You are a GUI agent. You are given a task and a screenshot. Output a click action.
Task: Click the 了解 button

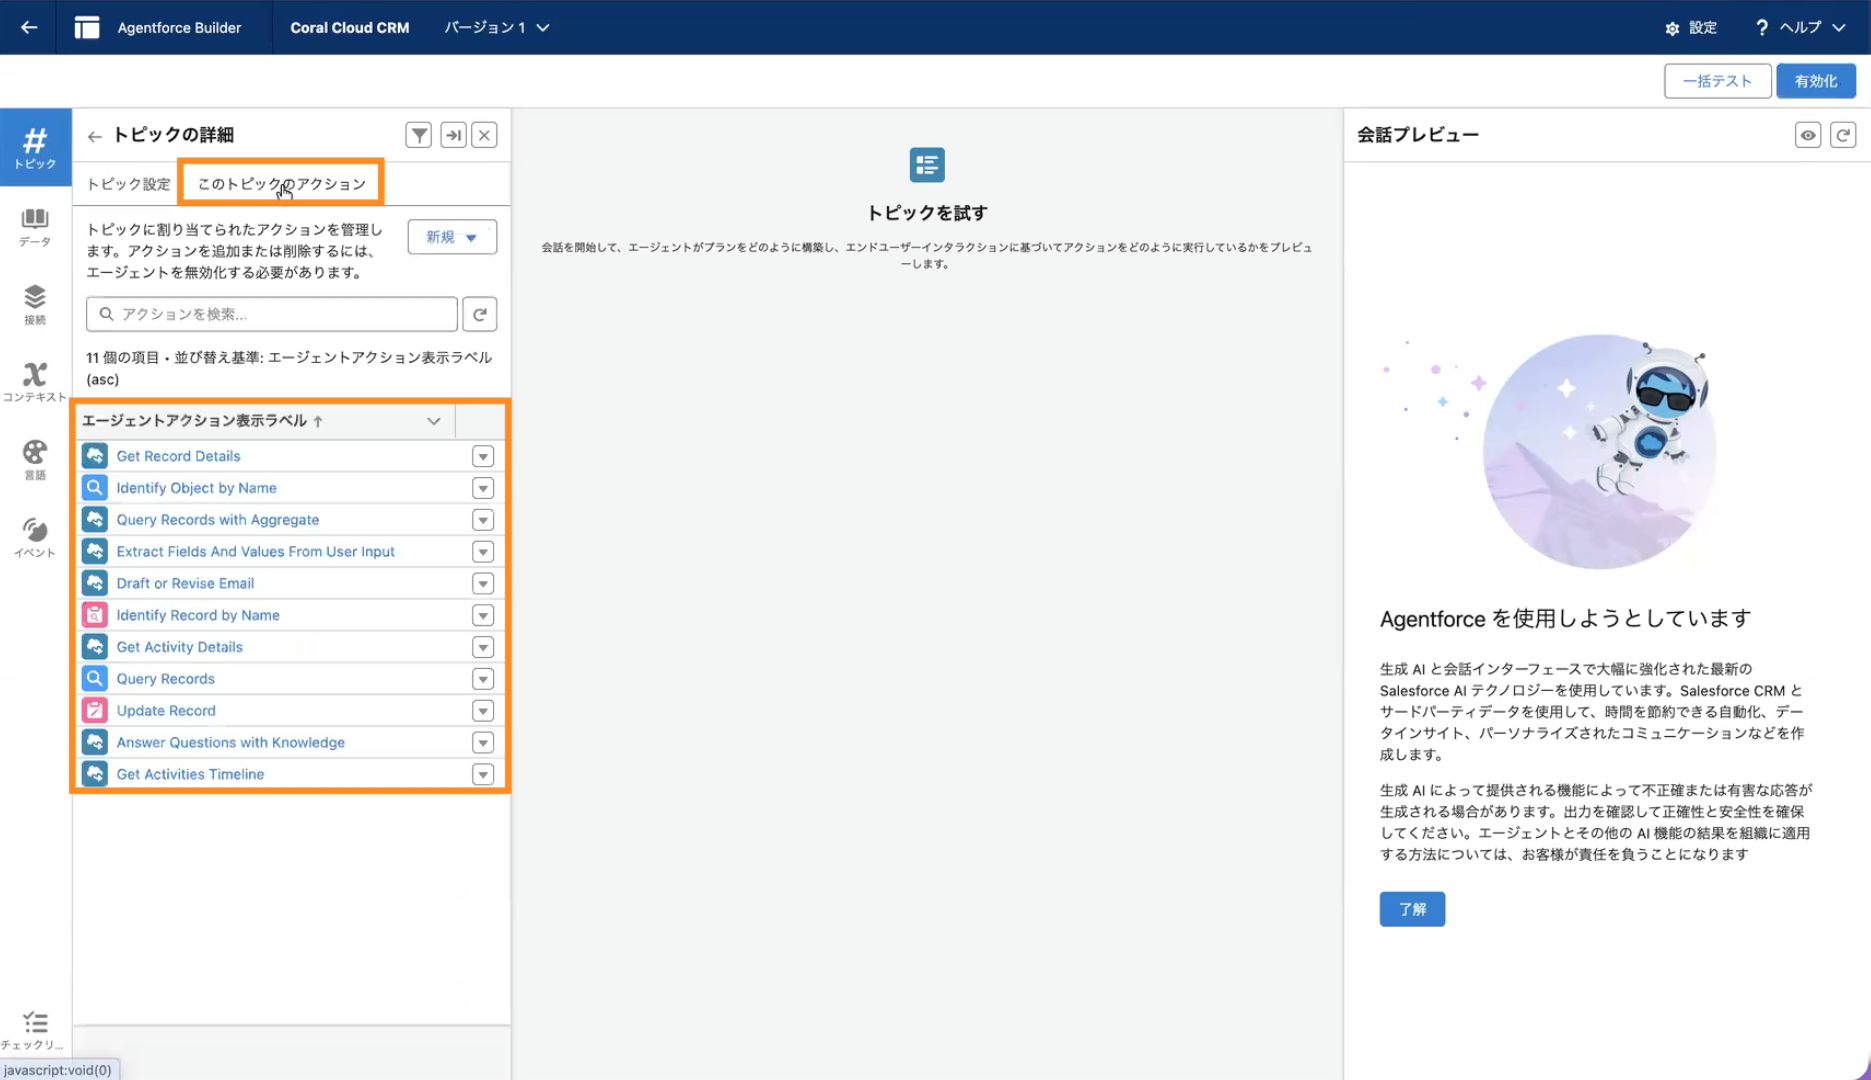(x=1412, y=909)
